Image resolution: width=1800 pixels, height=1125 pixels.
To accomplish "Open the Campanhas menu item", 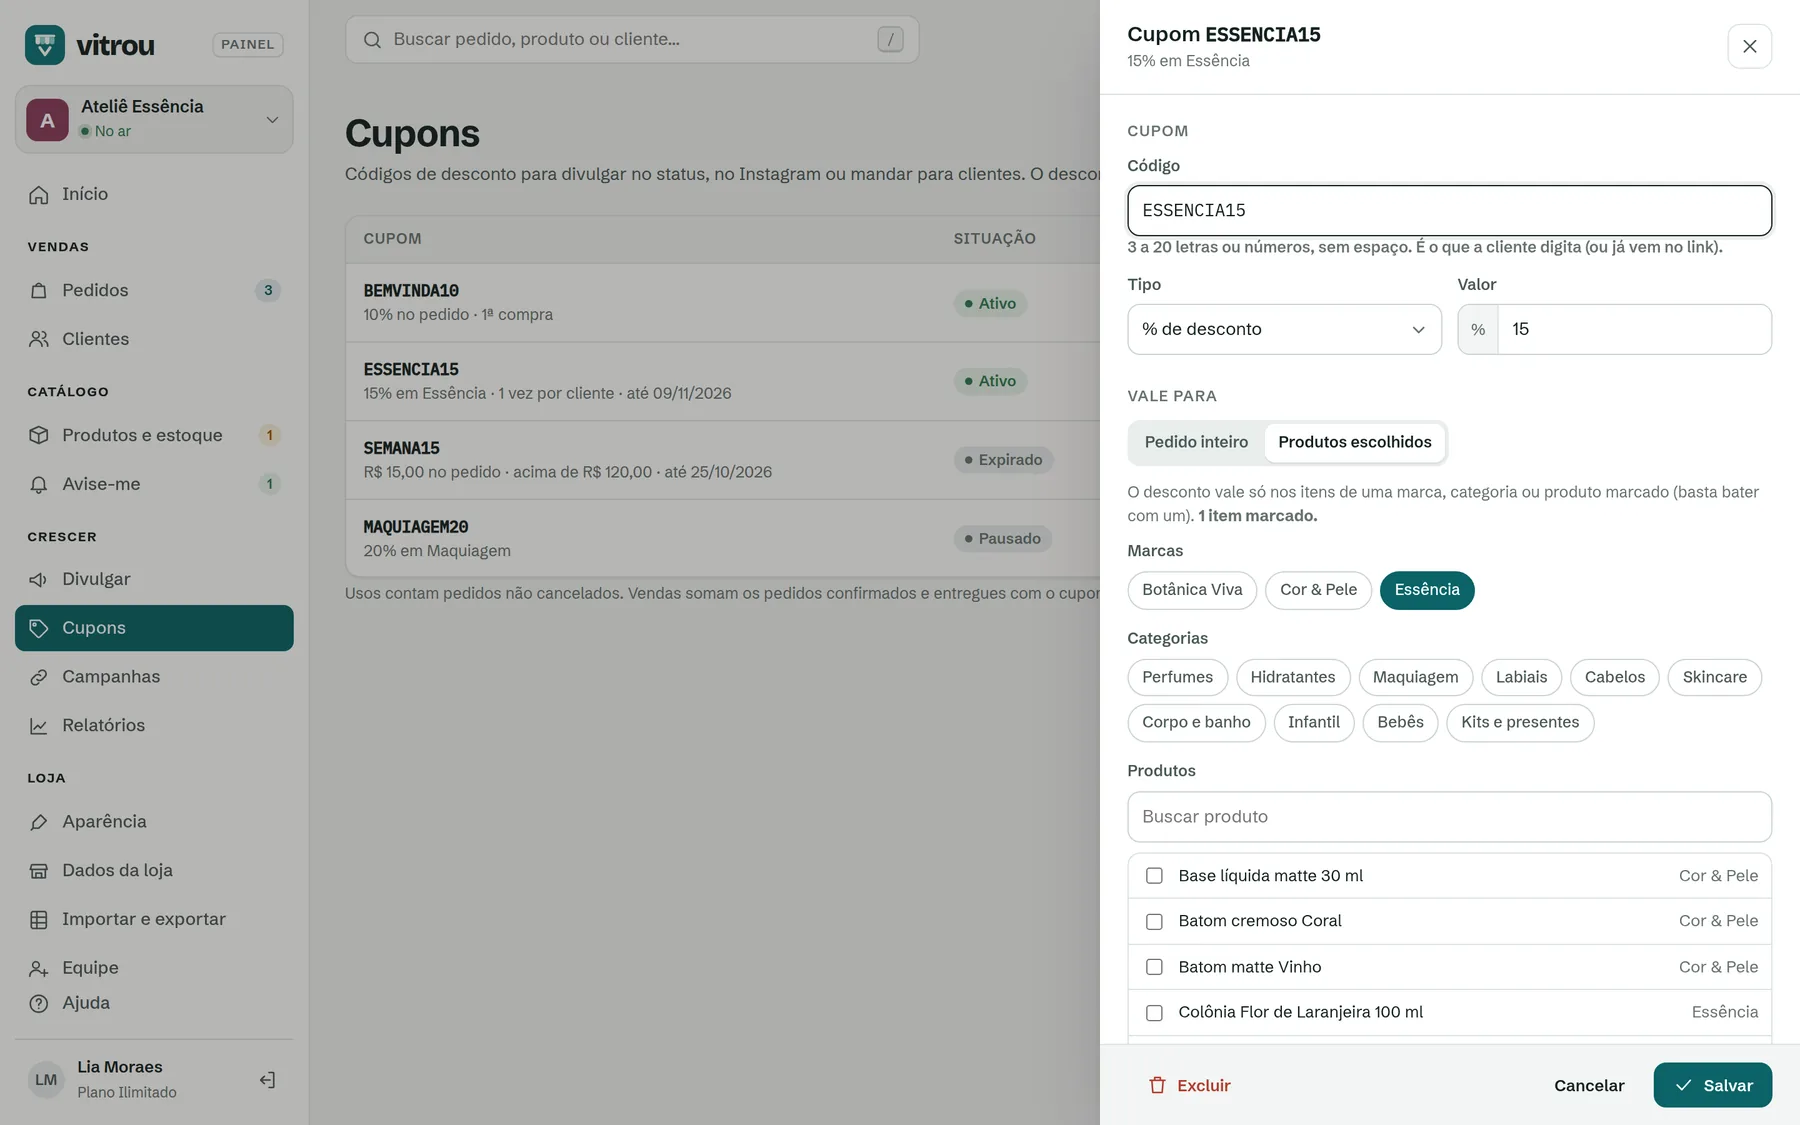I will 154,677.
